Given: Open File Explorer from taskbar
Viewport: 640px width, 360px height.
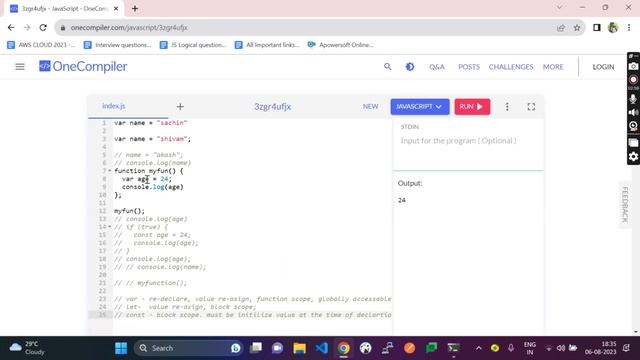Looking at the screenshot, I should (x=299, y=348).
